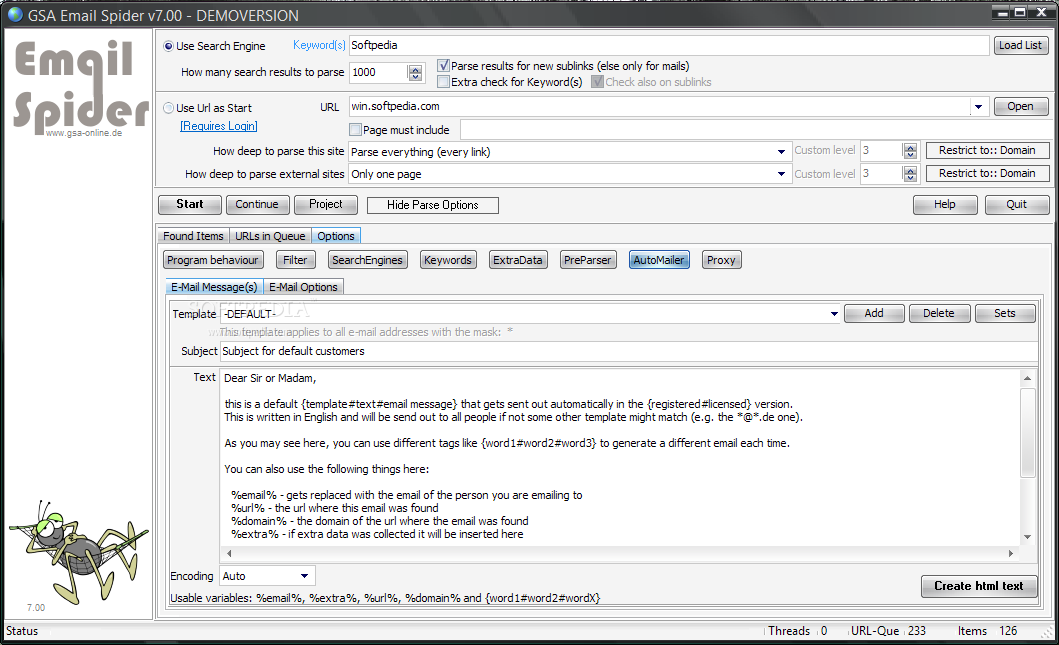Open Program behaviour options
1059x645 pixels.
[x=213, y=260]
